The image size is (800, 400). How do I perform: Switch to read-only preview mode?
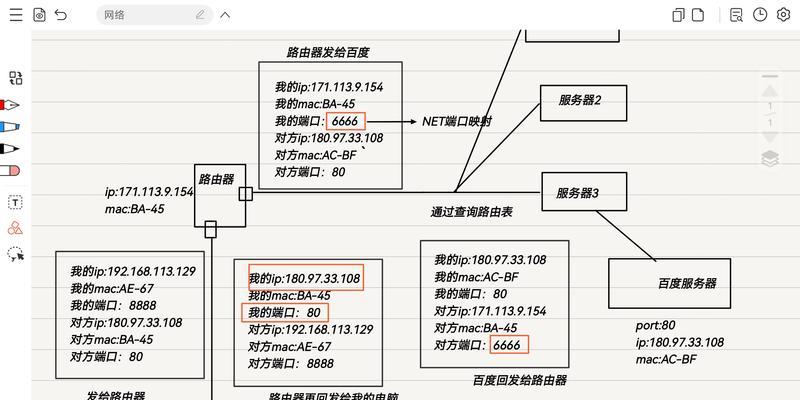pyautogui.click(x=39, y=15)
